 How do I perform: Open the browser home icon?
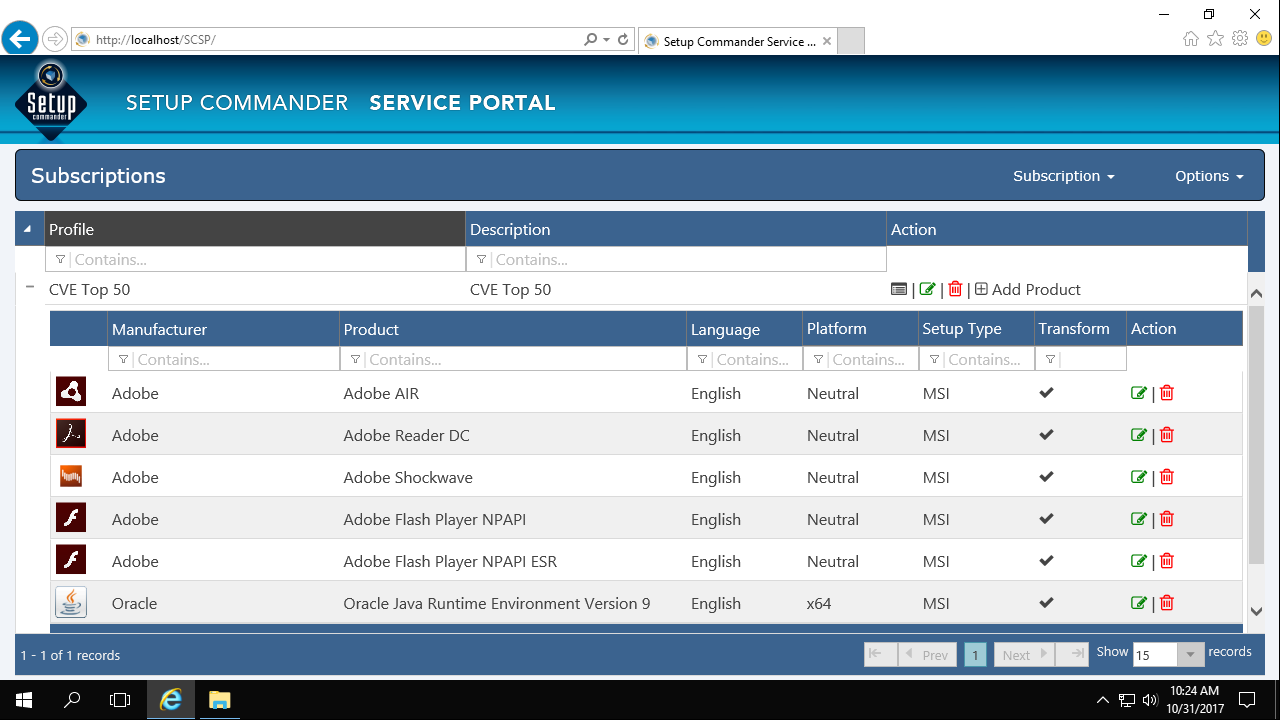(x=1190, y=39)
